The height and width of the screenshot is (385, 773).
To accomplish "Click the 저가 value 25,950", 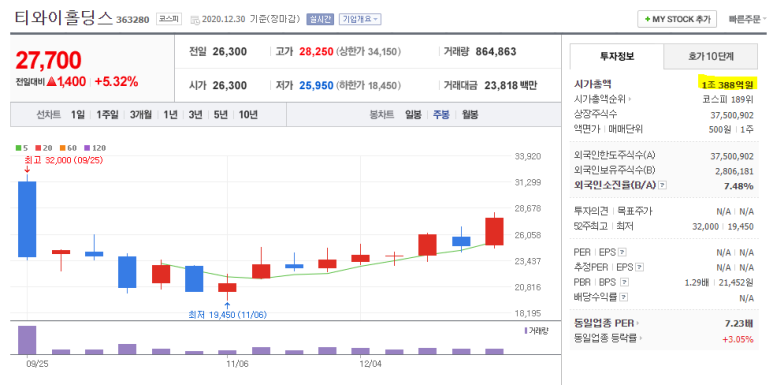I will pyautogui.click(x=316, y=85).
